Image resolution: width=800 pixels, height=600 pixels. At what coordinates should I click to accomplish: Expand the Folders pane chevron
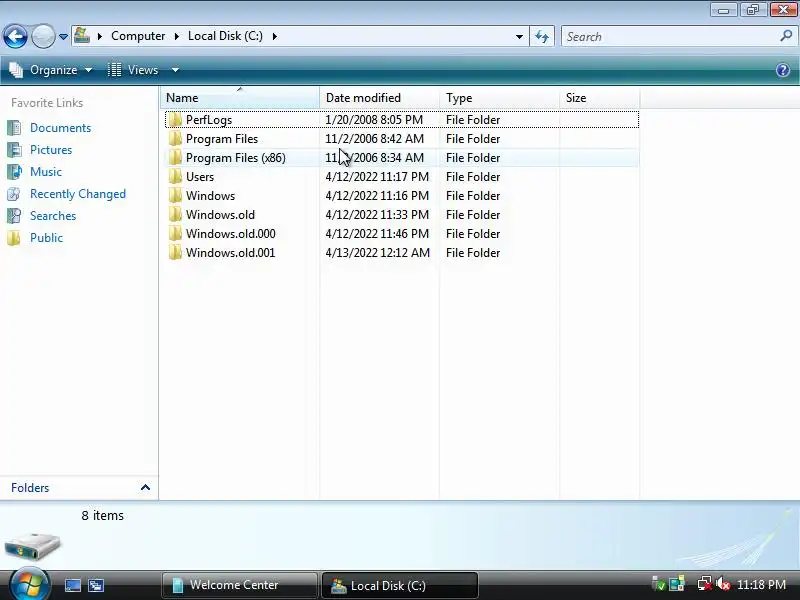145,488
